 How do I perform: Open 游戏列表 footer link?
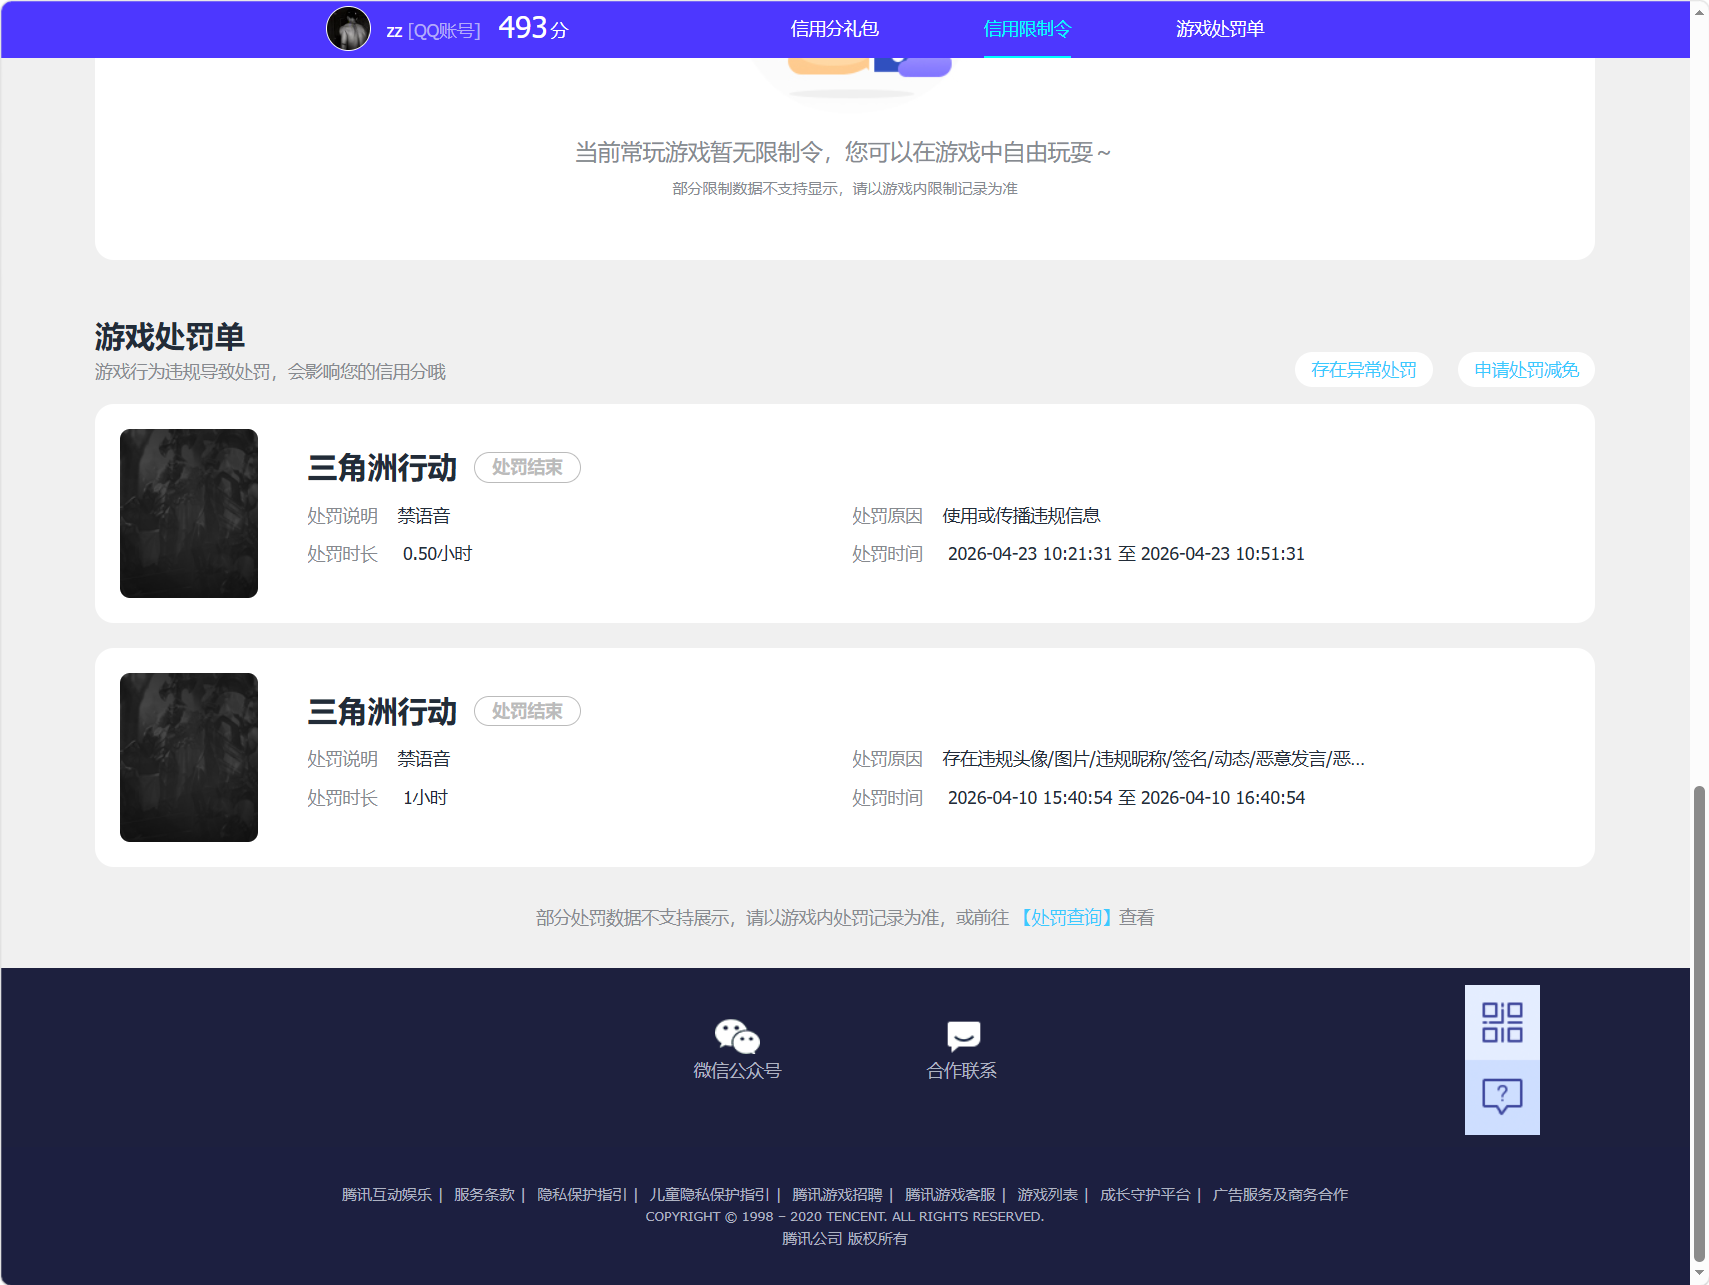tap(1048, 1195)
